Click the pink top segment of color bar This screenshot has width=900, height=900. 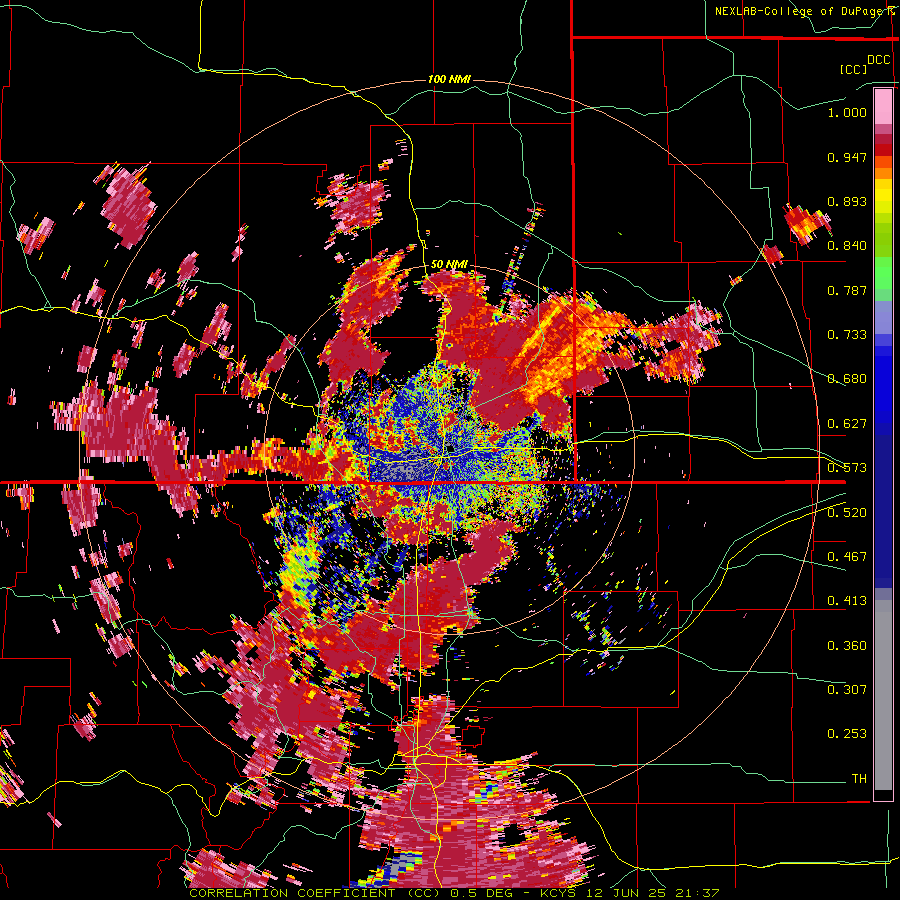883,106
